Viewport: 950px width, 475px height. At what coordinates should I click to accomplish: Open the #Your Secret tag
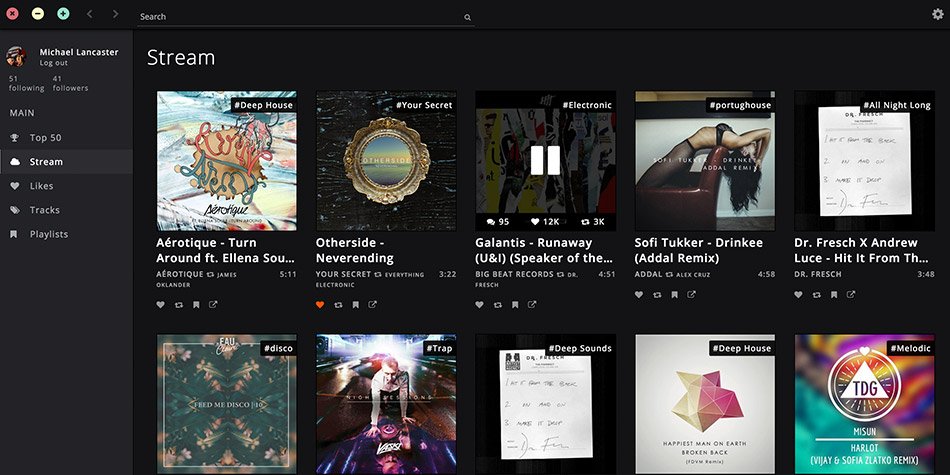click(x=424, y=105)
